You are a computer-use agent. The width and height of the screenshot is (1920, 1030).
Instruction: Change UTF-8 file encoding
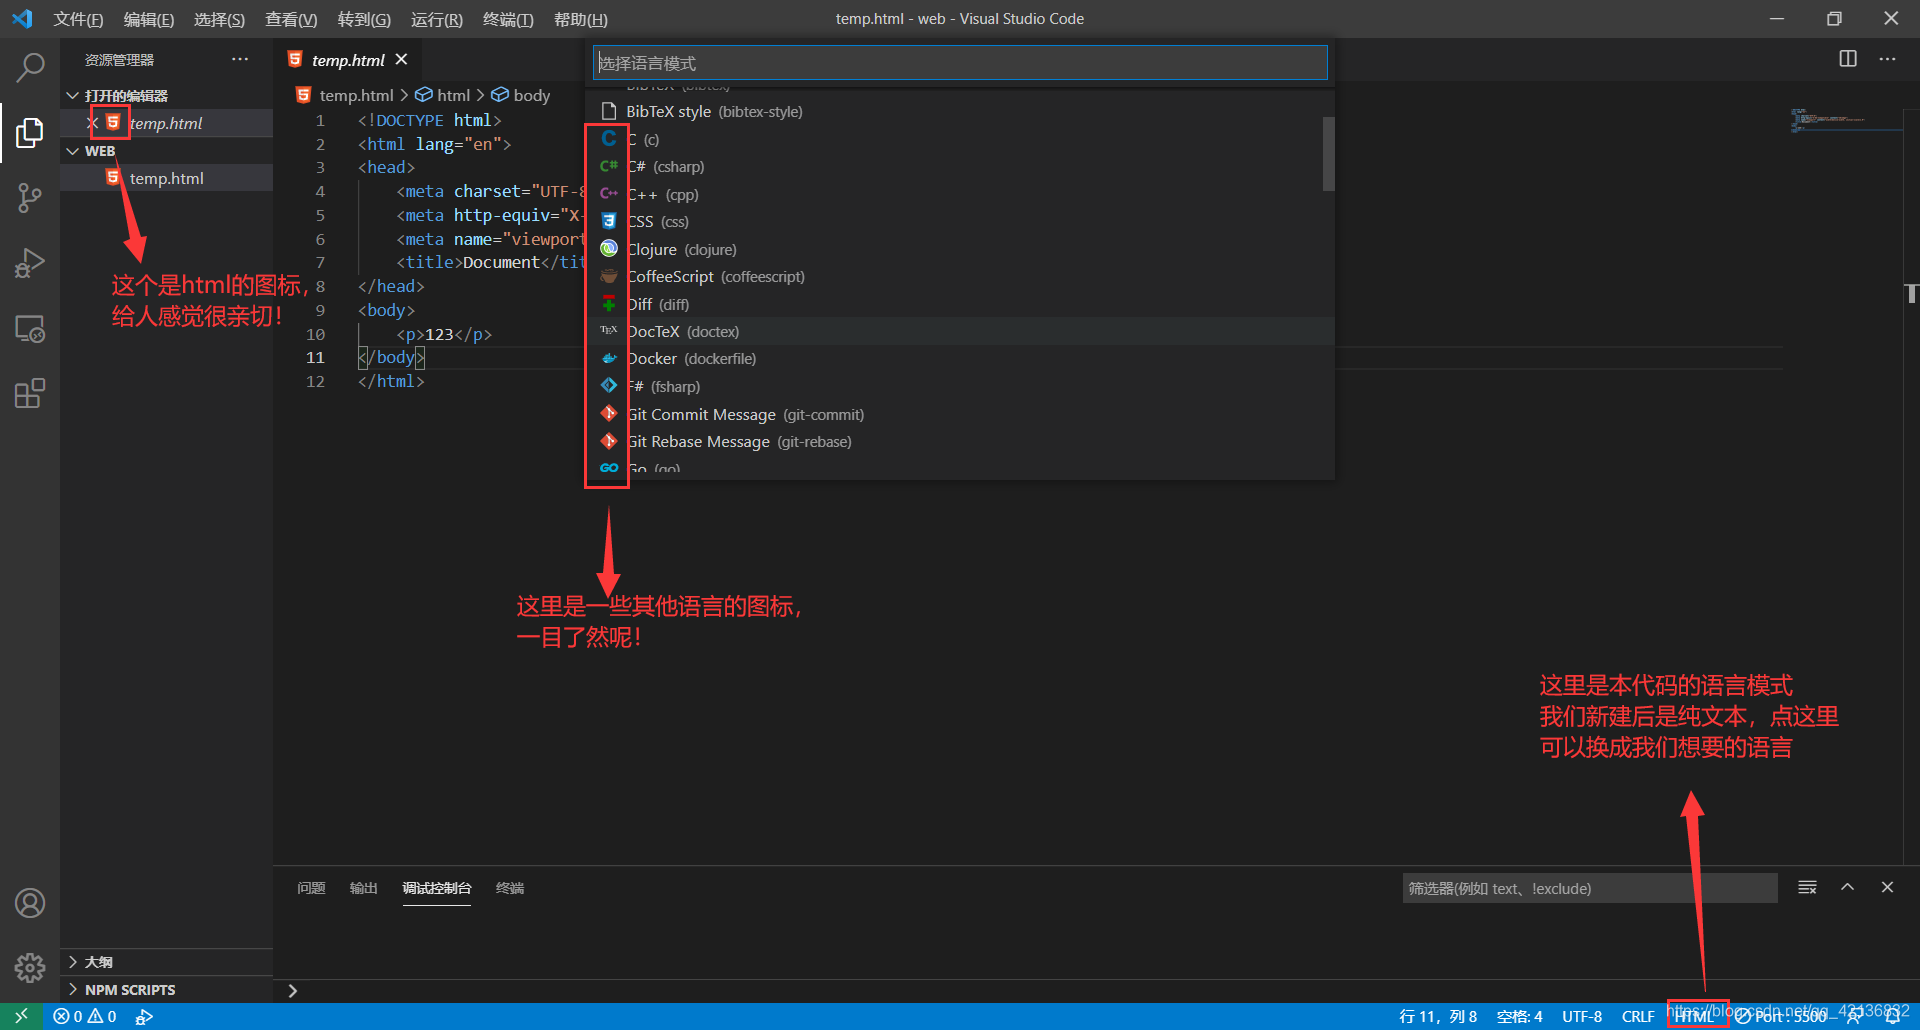[x=1582, y=1016]
